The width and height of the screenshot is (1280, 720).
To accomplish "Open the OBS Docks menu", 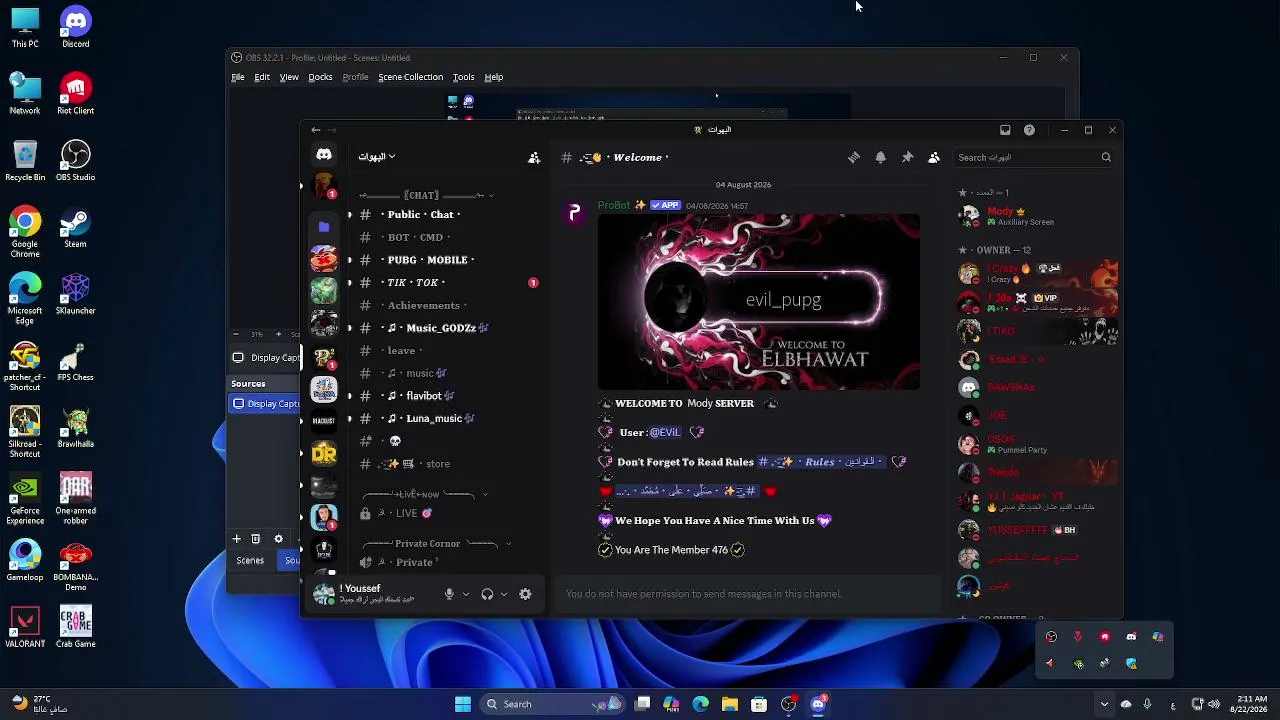I will tap(320, 77).
